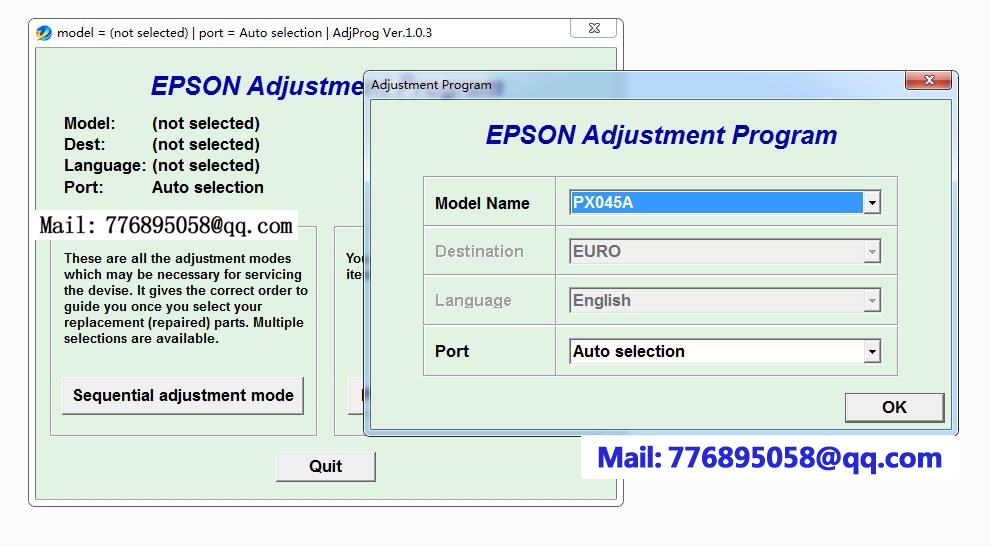Viewport: 991px width, 546px height.
Task: Click the Language dropdown arrow
Action: [872, 301]
